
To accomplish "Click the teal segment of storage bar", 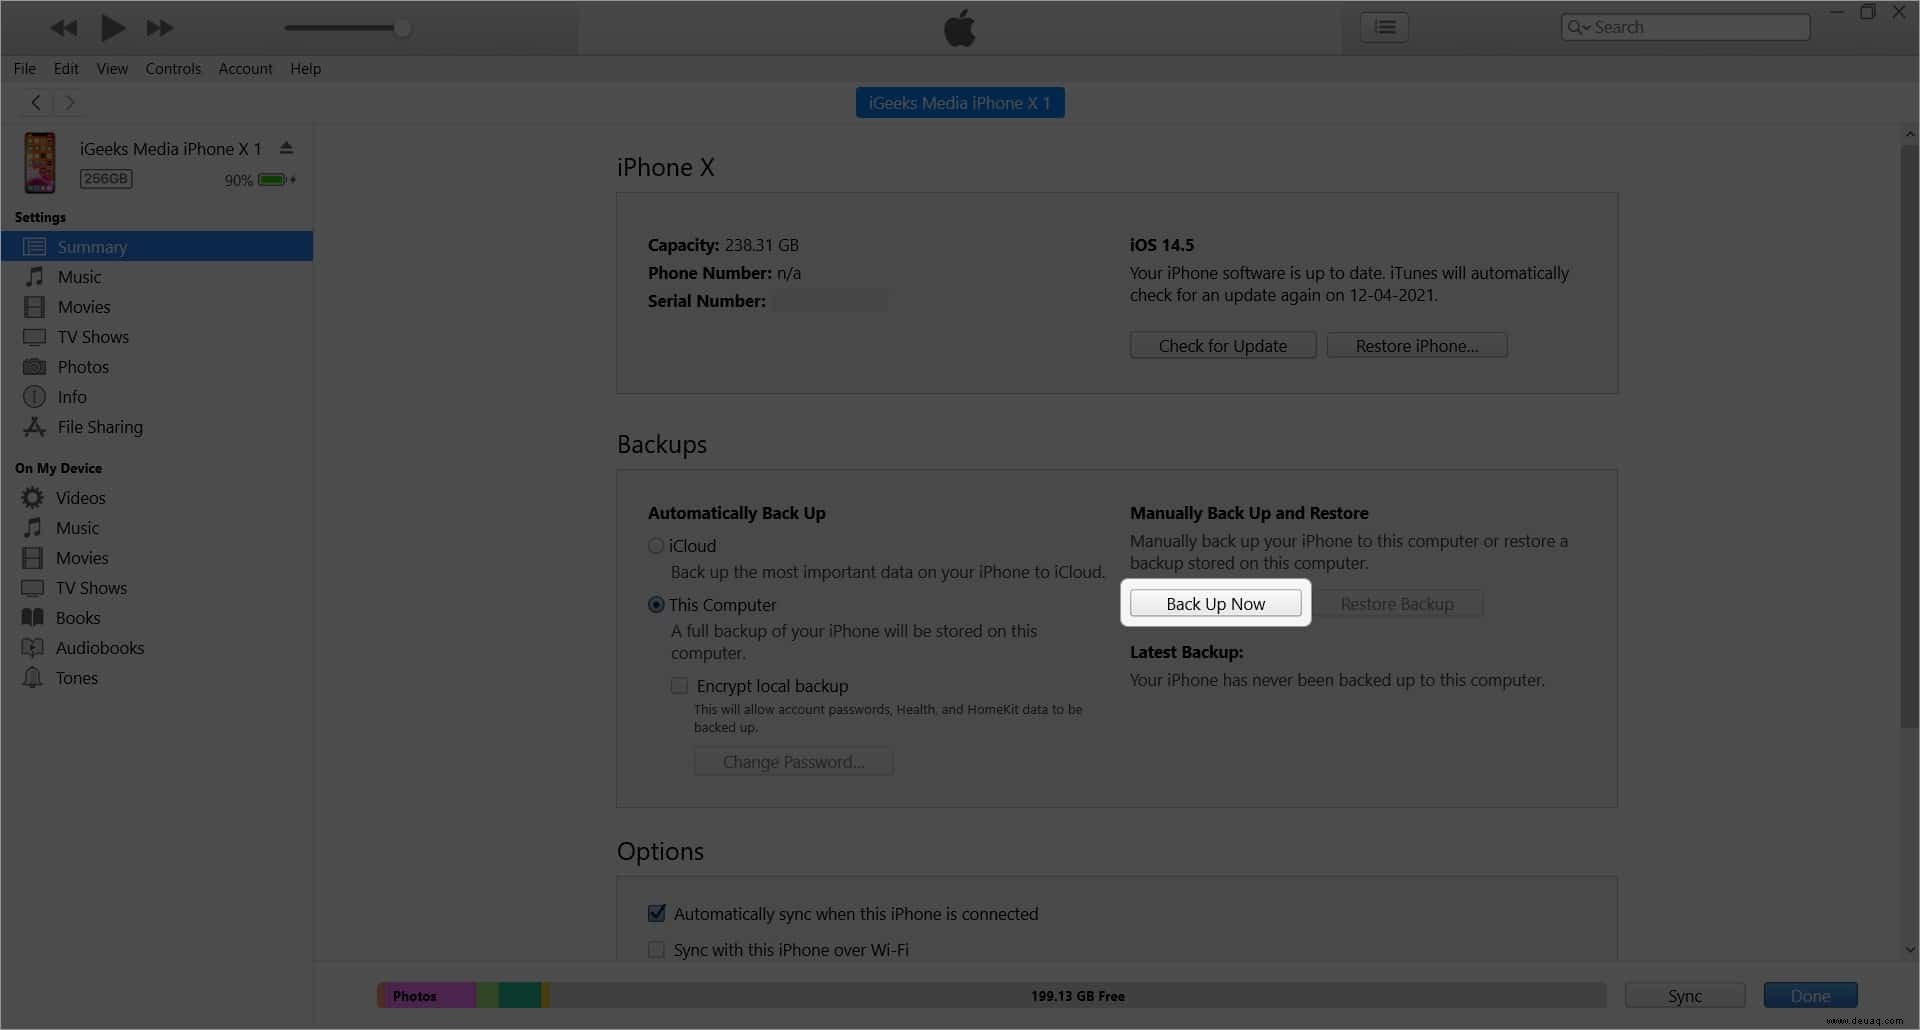I will [x=520, y=996].
